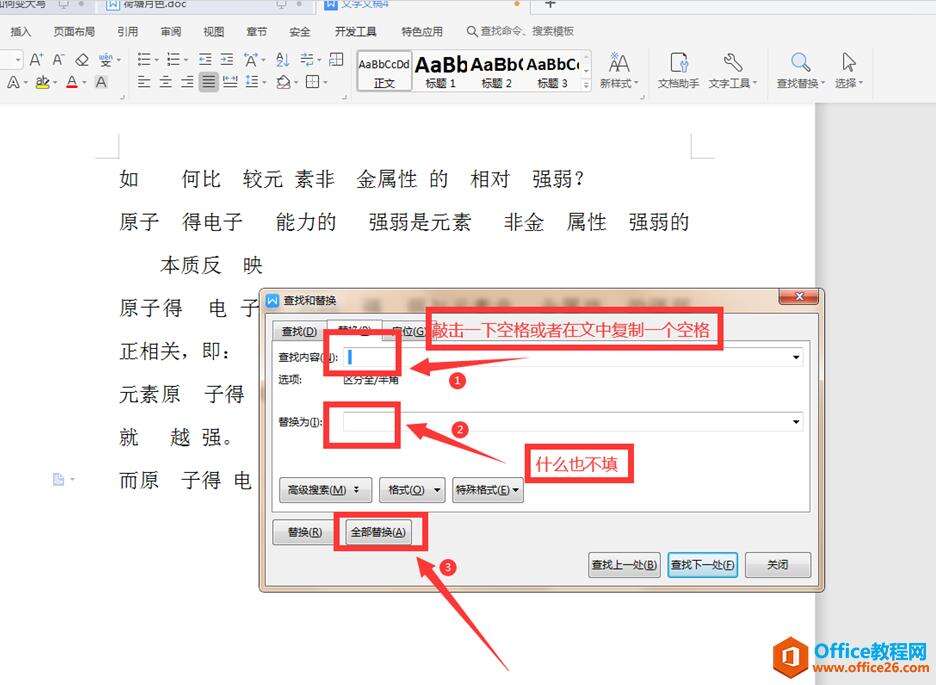Expand 高级搜索(M) advanced search options
The image size is (936, 685).
(x=325, y=490)
